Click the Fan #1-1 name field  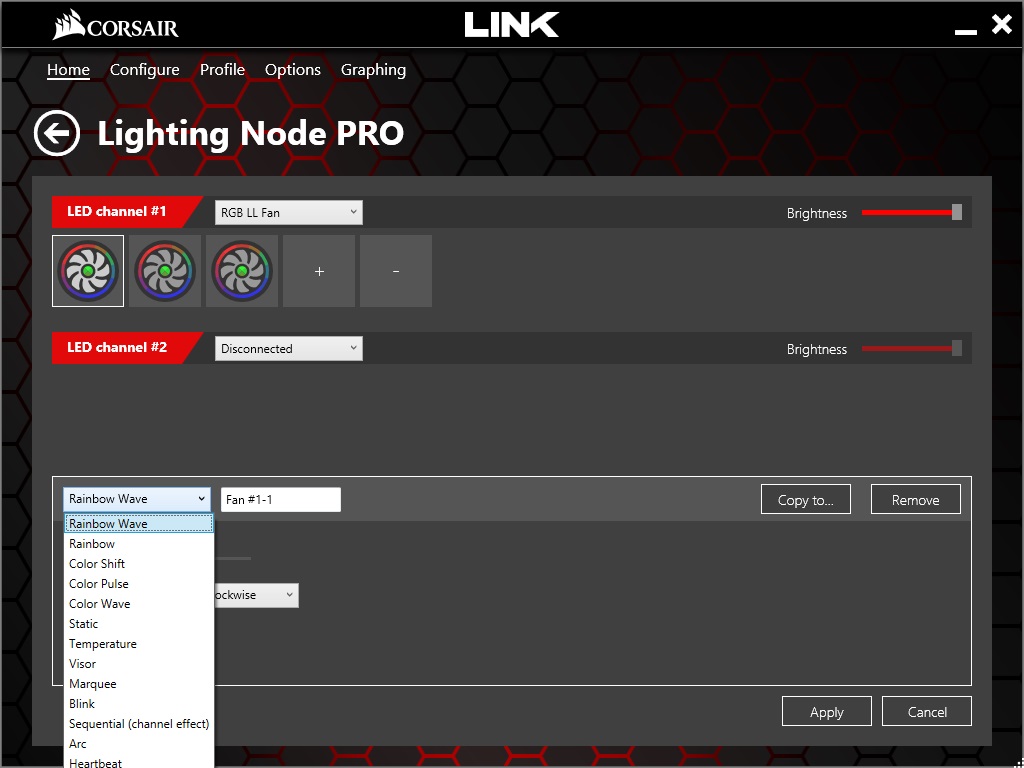[281, 500]
